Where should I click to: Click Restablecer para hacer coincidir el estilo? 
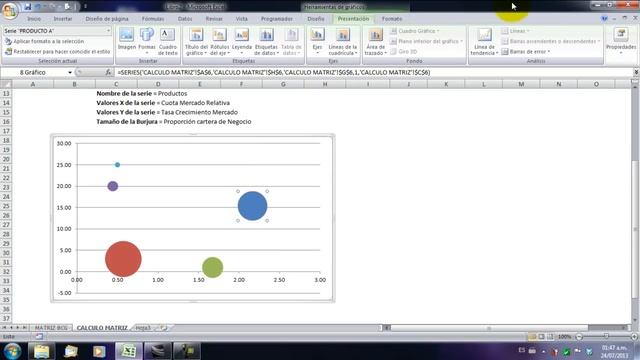point(58,52)
